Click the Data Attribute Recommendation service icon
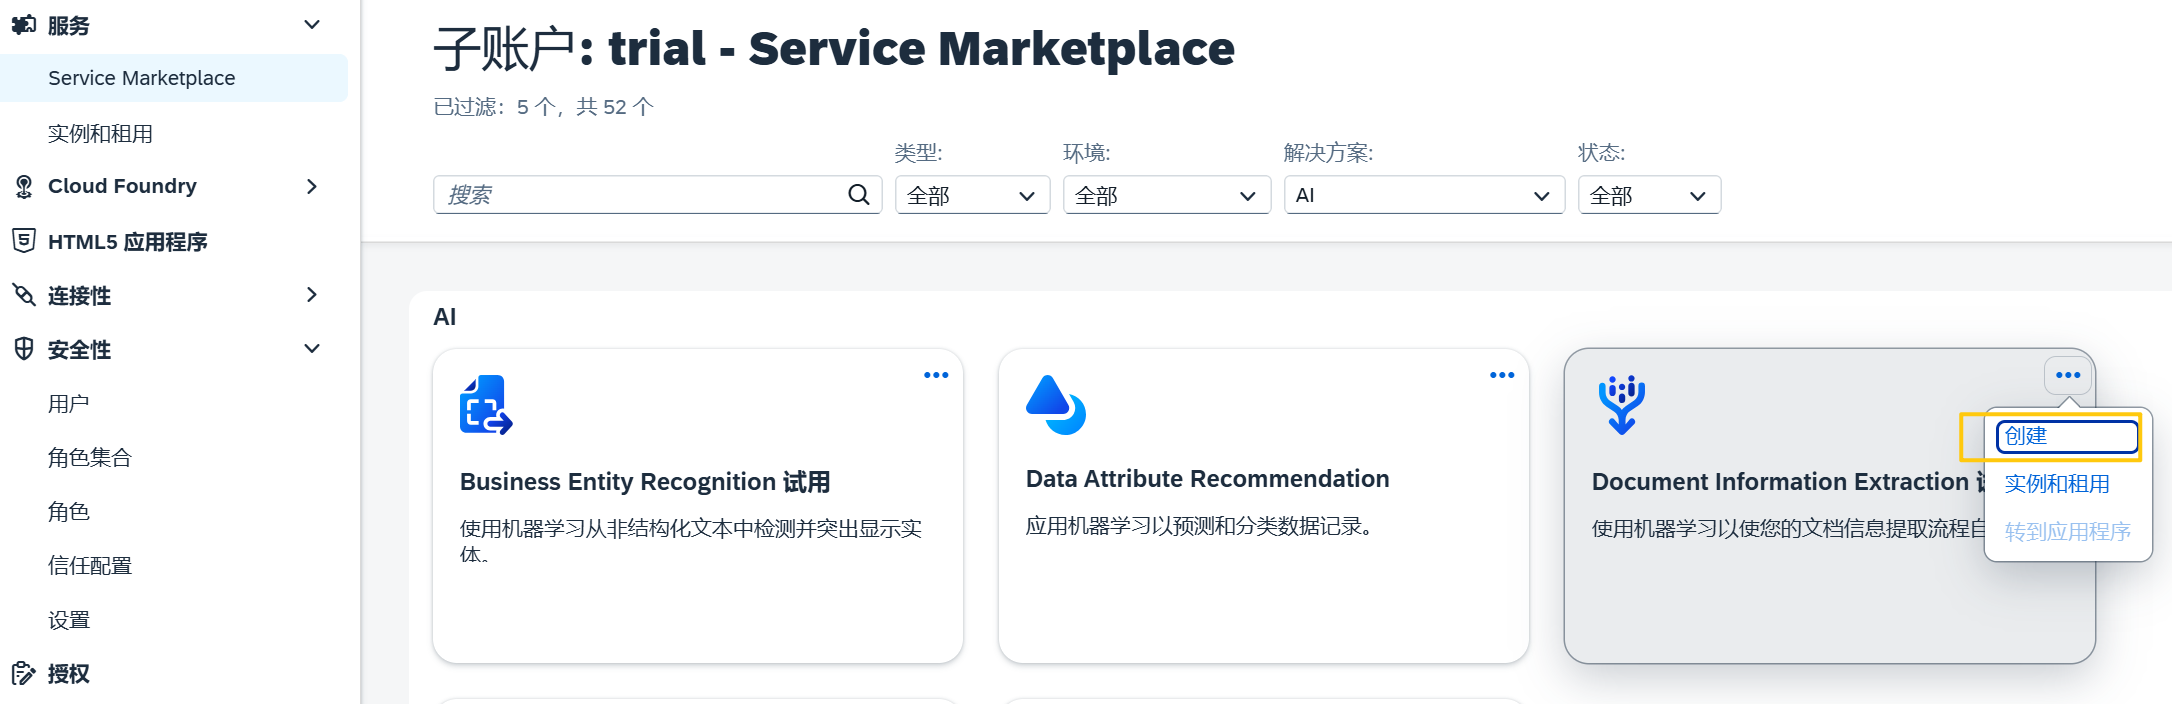The width and height of the screenshot is (2172, 704). [x=1056, y=405]
